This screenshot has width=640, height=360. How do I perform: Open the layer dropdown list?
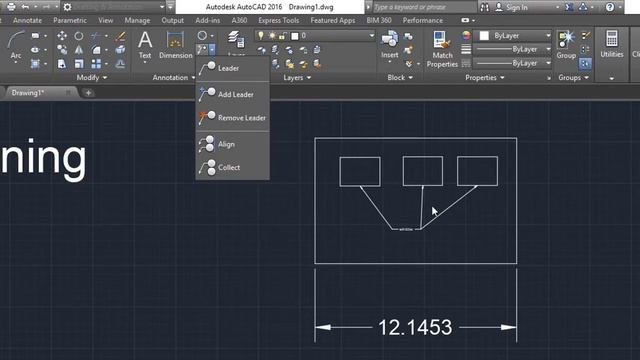click(371, 36)
